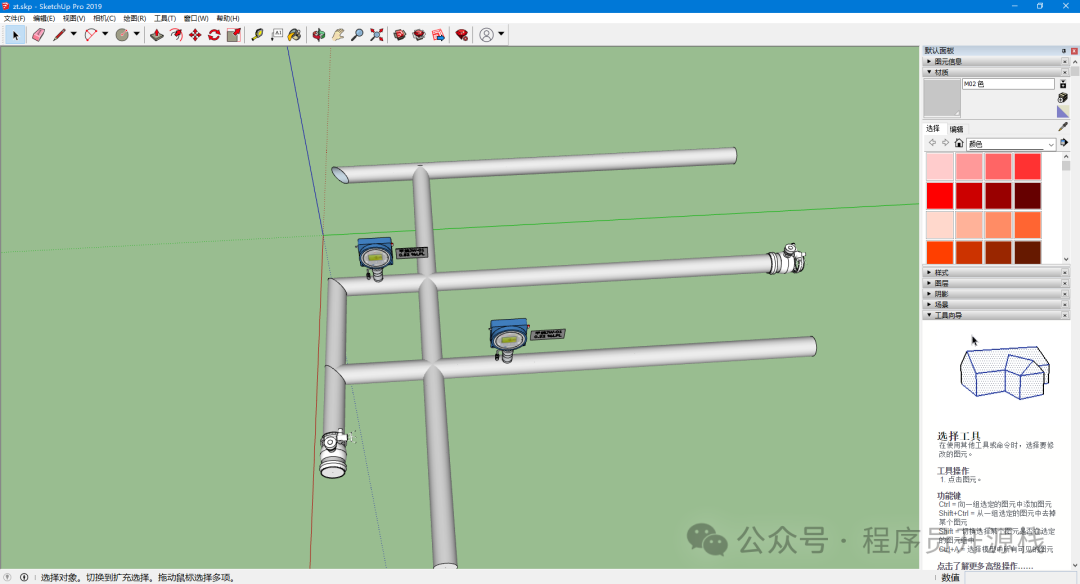
Task: Activate the Push/Pull tool
Action: (157, 34)
